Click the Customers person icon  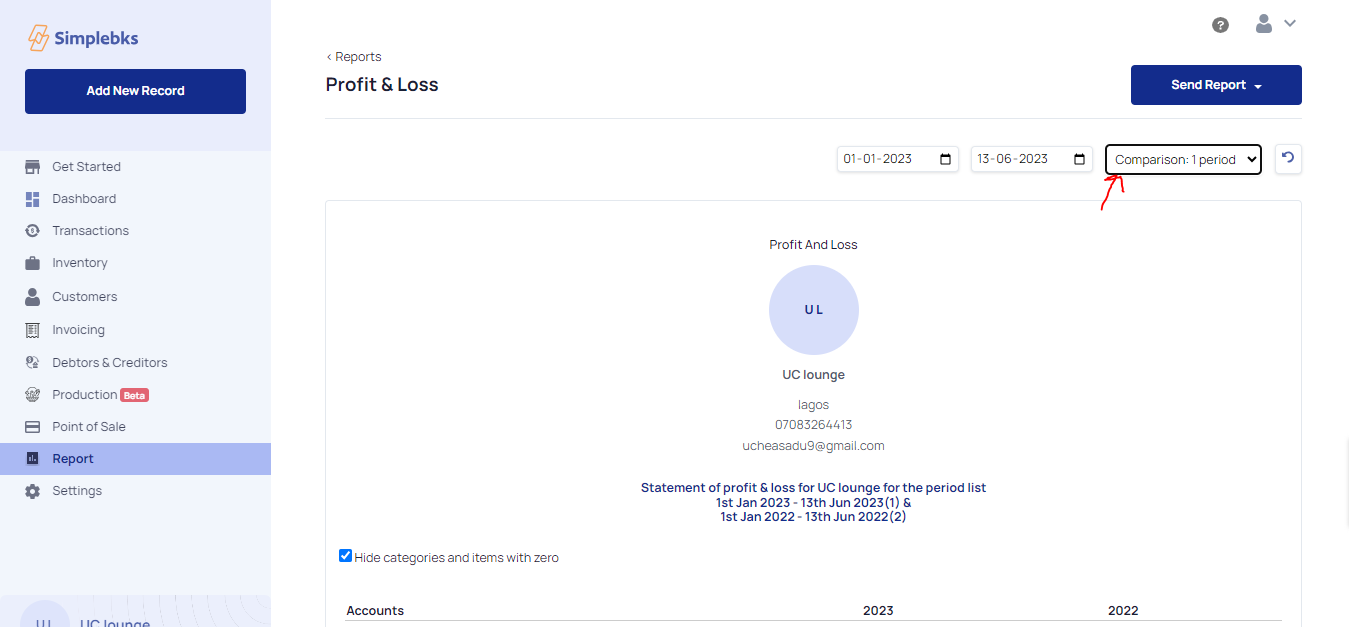33,297
